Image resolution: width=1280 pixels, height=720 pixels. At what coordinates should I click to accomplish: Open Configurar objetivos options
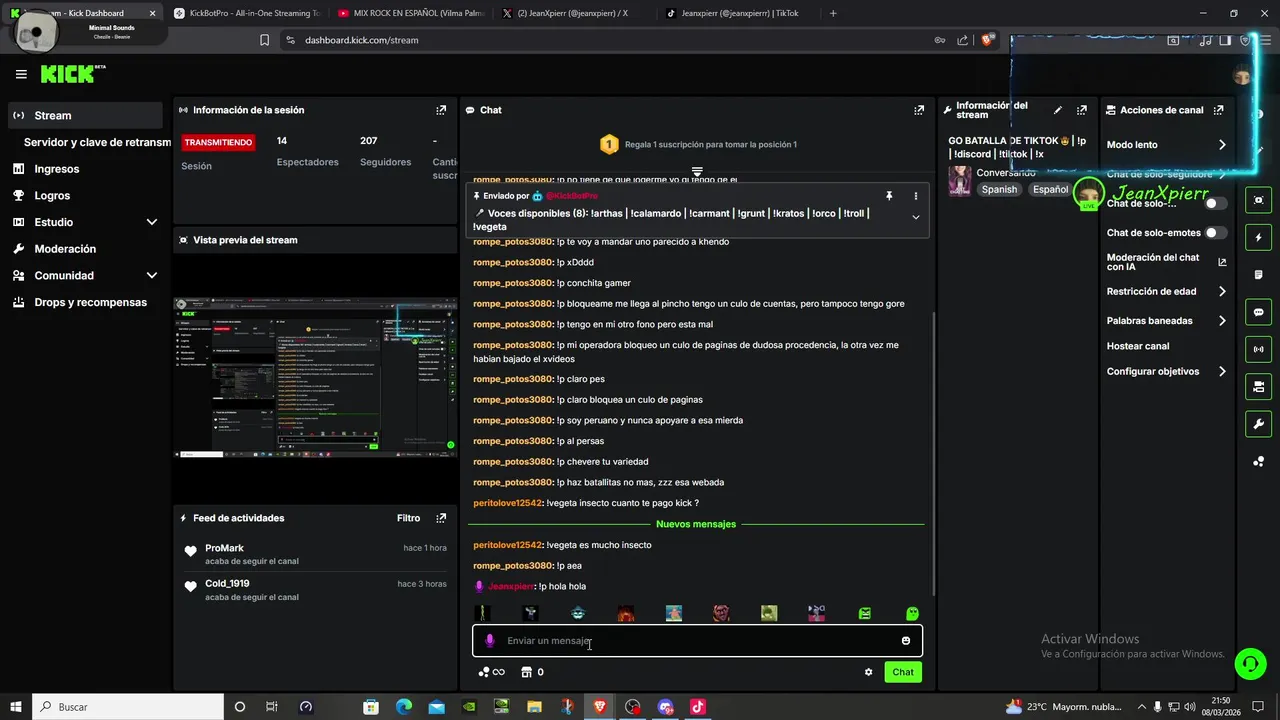pos(1166,371)
